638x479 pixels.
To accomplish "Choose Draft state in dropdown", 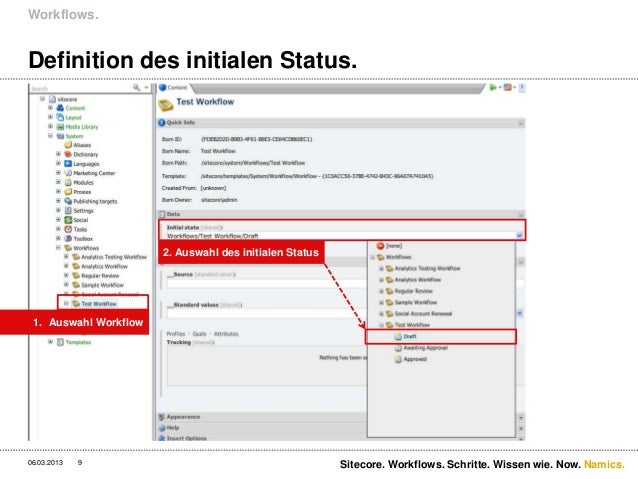I will coord(410,337).
